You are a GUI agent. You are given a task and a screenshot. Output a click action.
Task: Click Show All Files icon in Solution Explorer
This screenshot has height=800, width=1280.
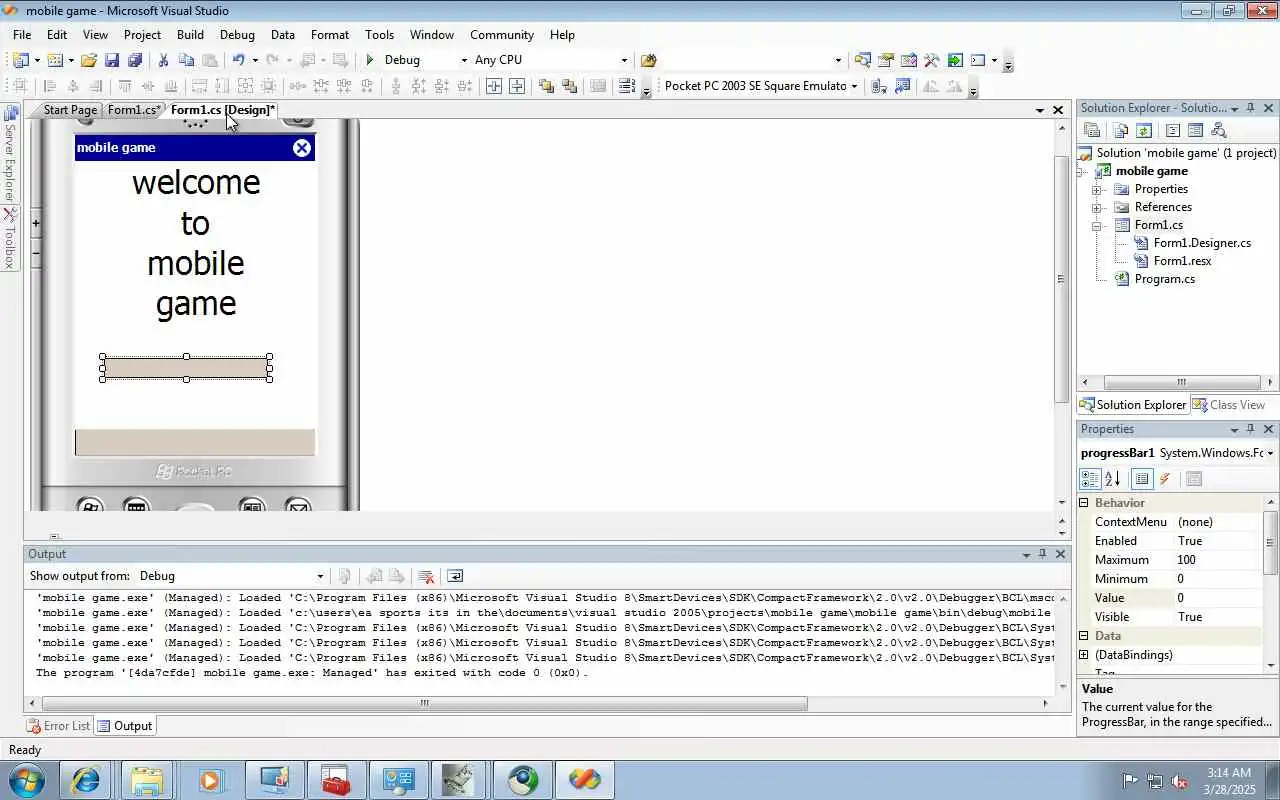coord(1120,130)
